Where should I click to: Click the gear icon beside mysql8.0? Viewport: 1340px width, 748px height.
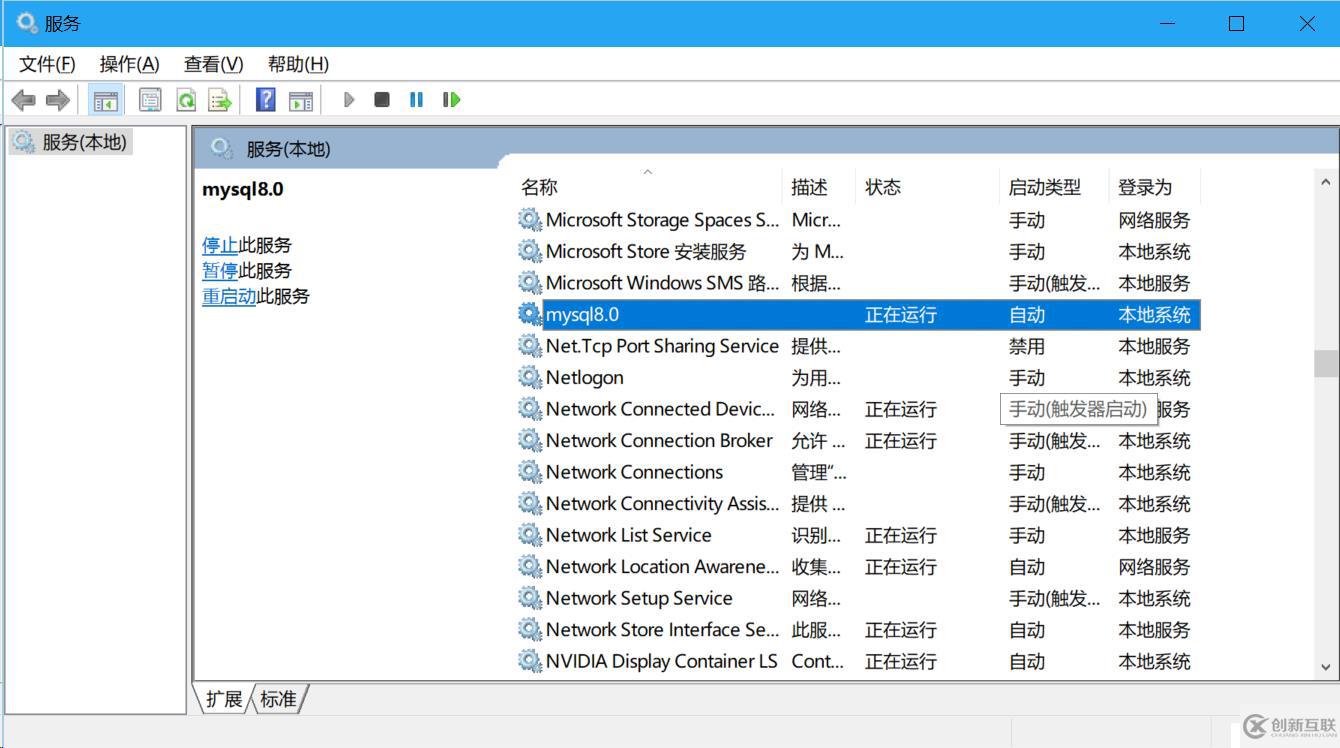530,314
